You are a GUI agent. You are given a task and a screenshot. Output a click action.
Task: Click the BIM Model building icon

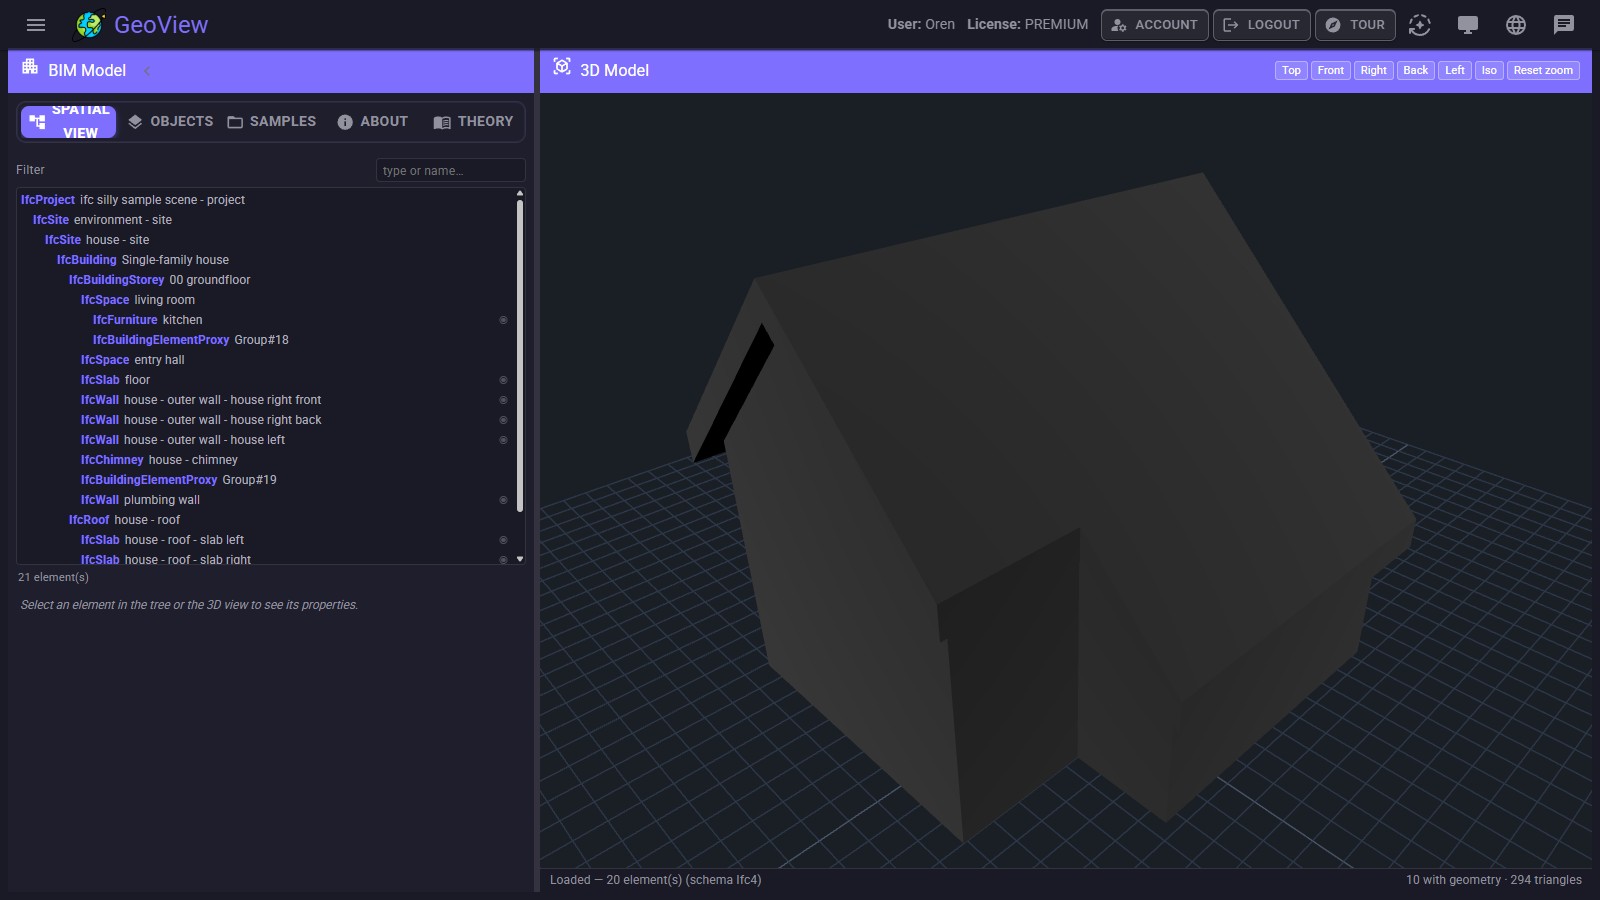[30, 68]
